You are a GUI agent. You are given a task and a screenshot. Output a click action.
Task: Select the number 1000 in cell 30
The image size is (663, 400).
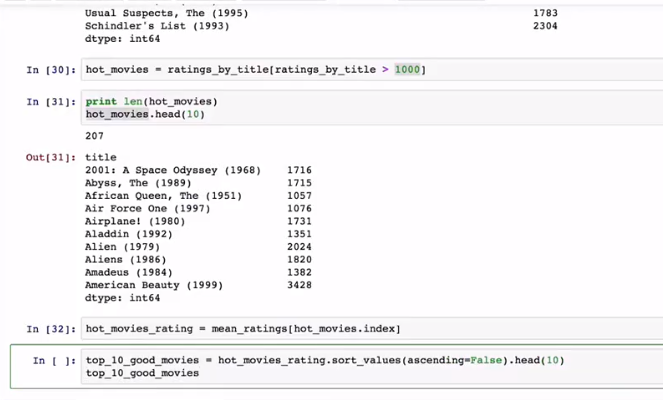click(407, 69)
